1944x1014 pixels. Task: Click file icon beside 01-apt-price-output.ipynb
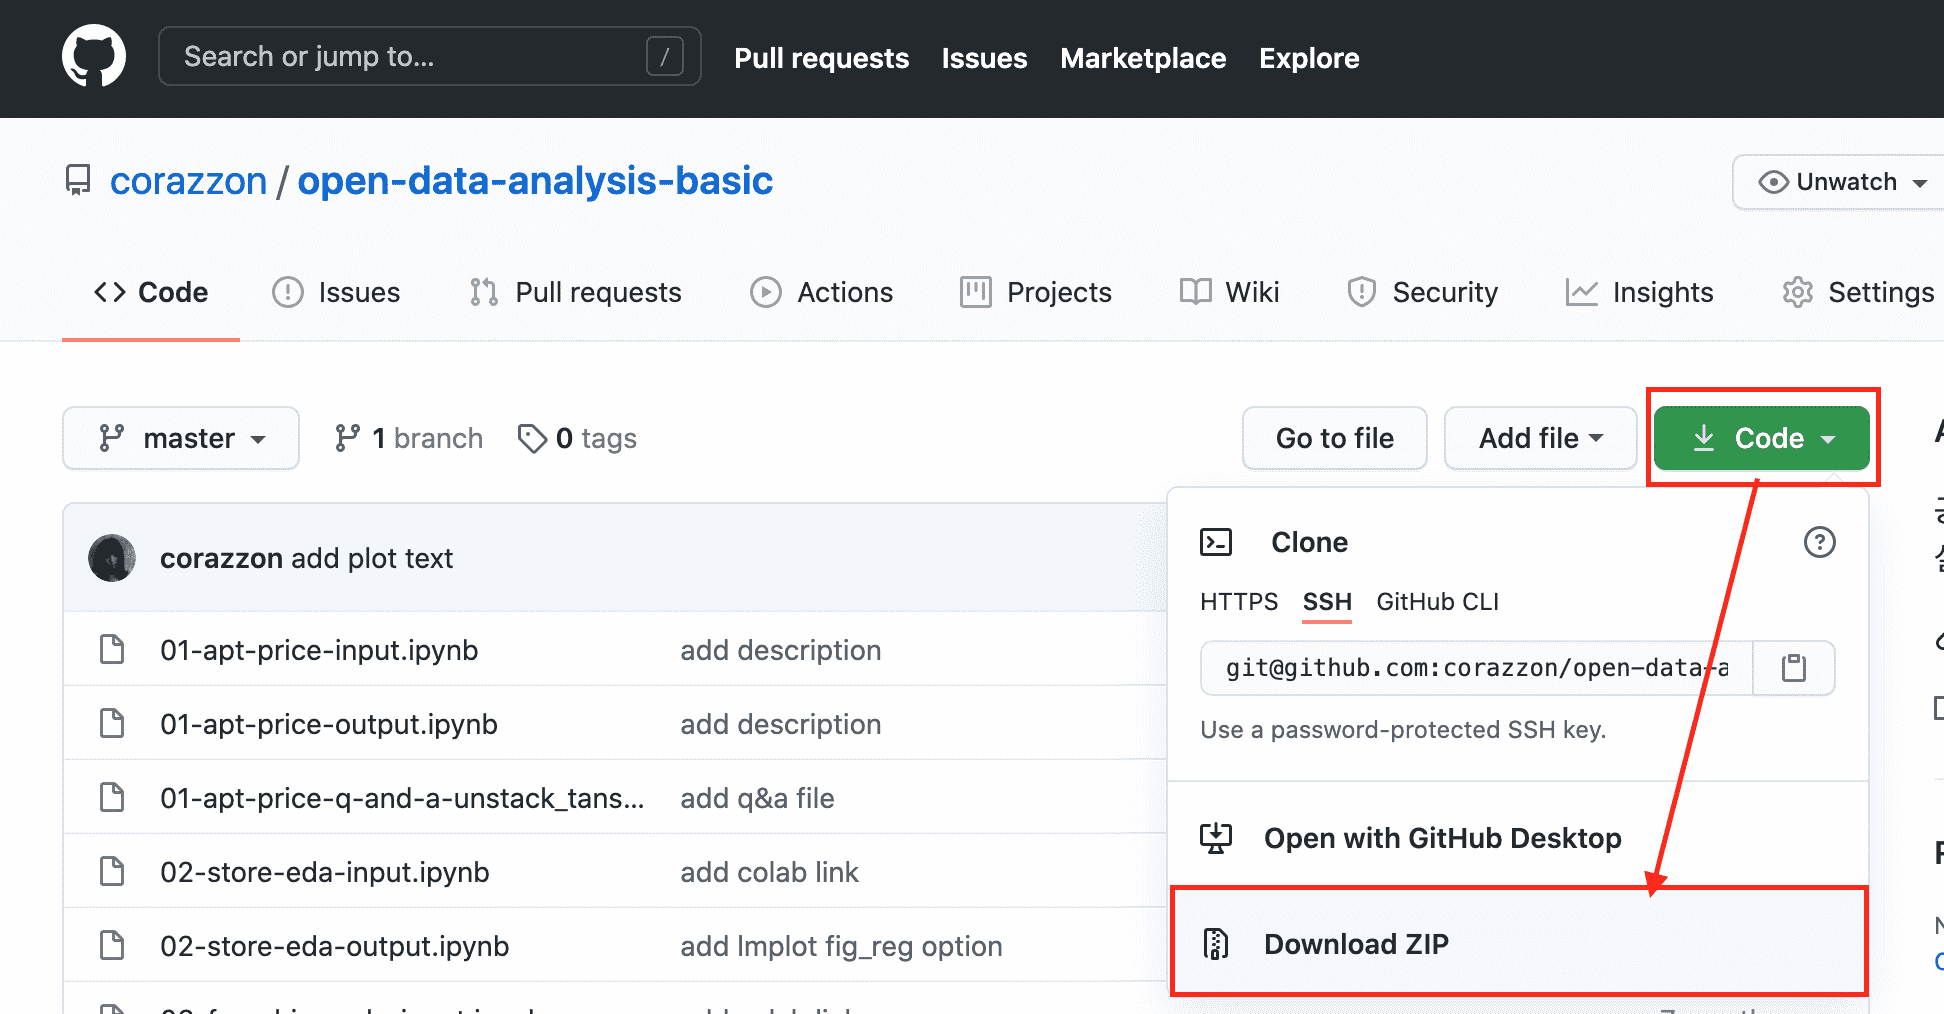coord(112,723)
